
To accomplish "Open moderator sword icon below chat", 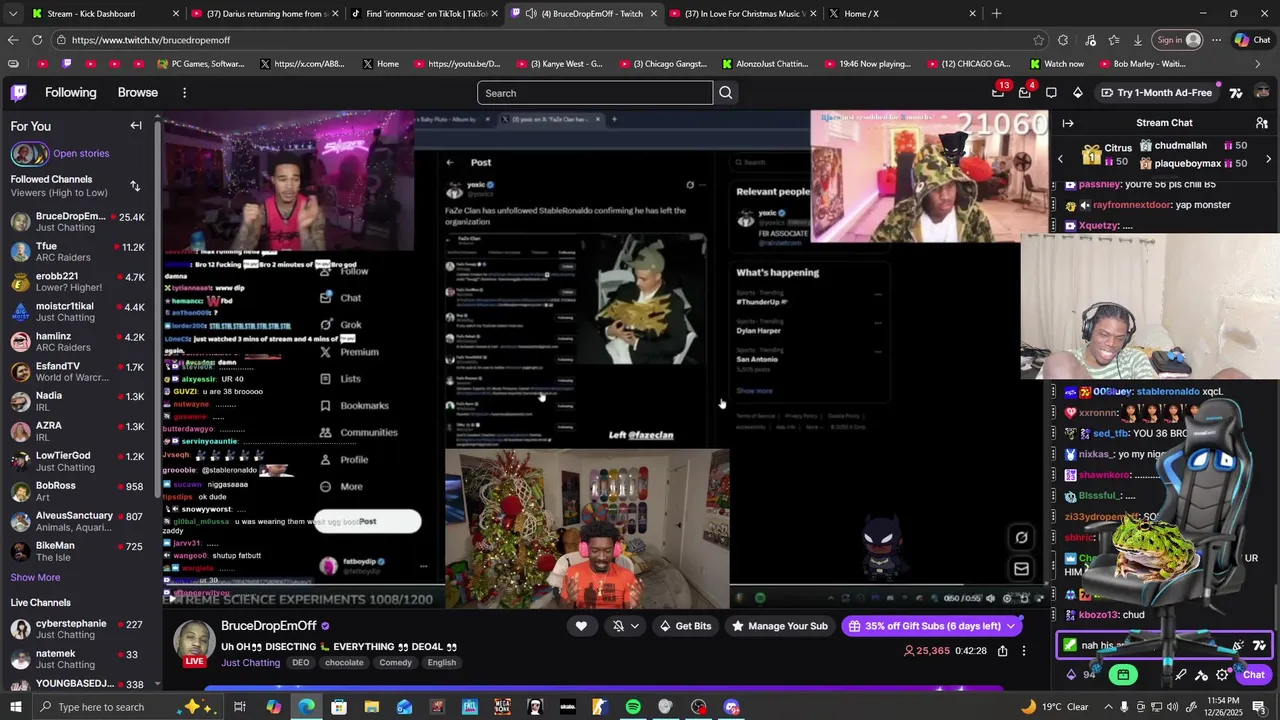I will pos(1181,675).
